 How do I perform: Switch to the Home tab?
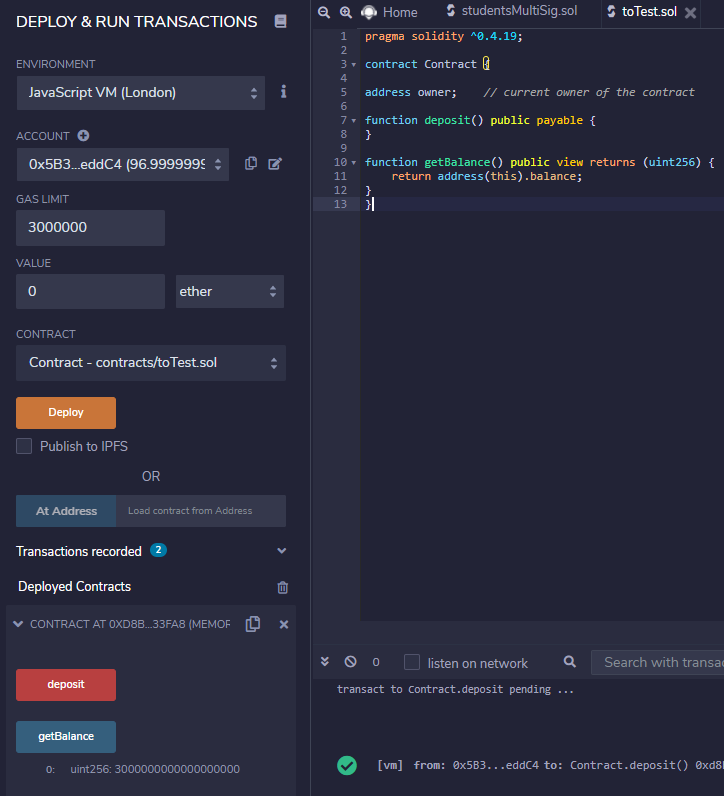tap(389, 12)
